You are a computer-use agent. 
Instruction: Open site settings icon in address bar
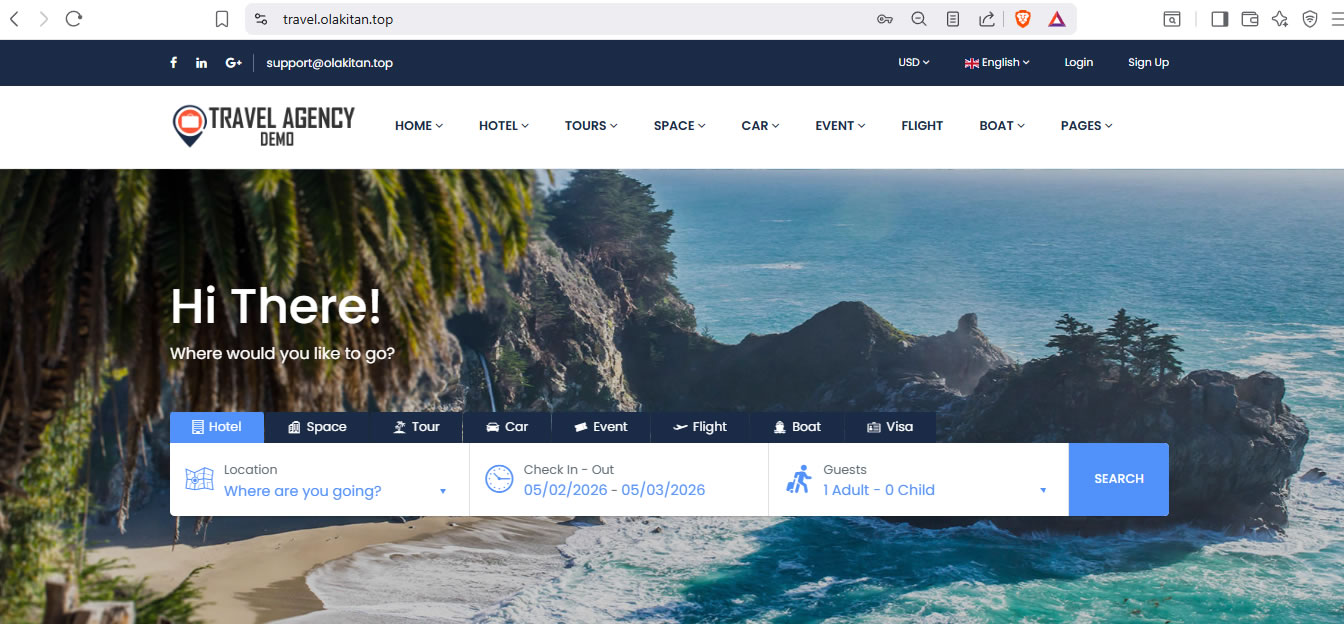pos(261,19)
